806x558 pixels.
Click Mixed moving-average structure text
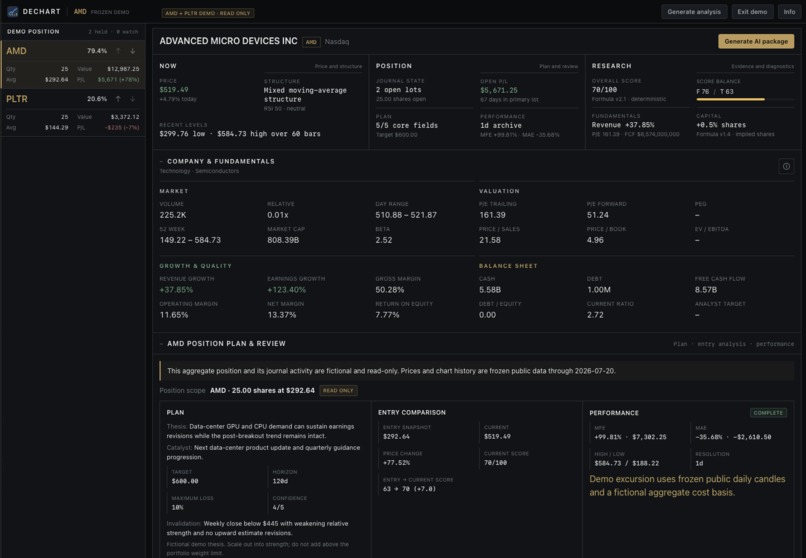[305, 95]
